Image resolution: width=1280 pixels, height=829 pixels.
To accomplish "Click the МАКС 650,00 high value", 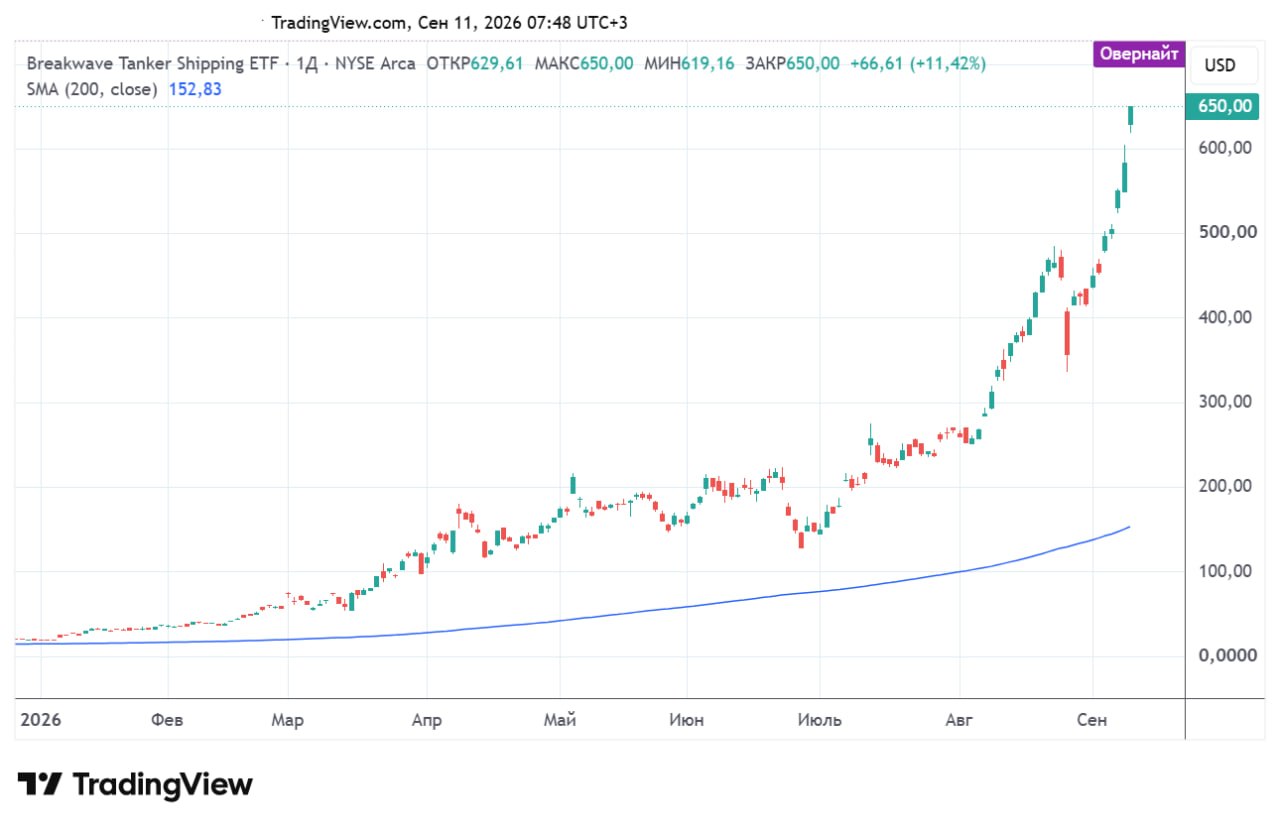I will coord(584,64).
